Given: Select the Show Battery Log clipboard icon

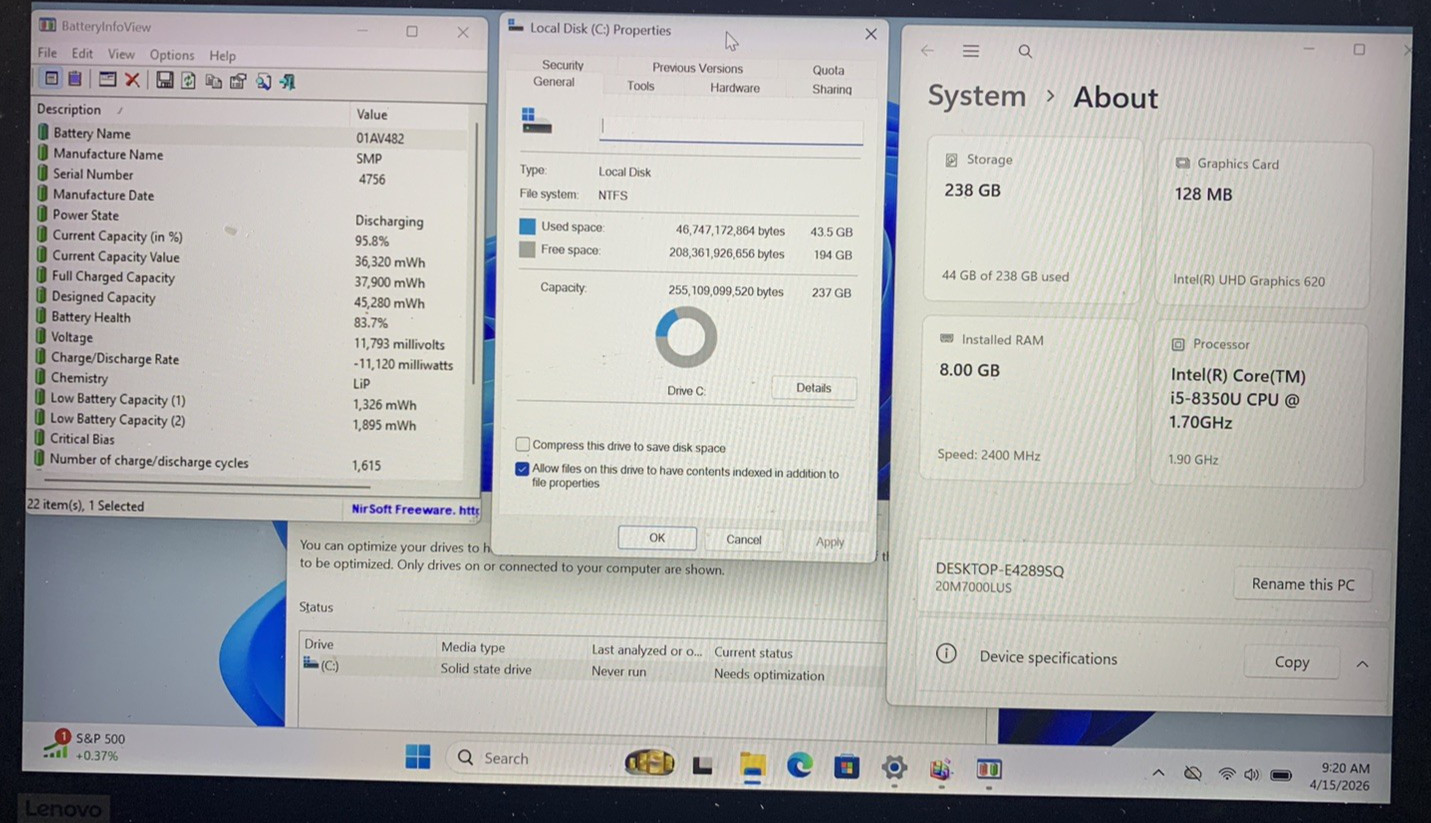Looking at the screenshot, I should [75, 79].
